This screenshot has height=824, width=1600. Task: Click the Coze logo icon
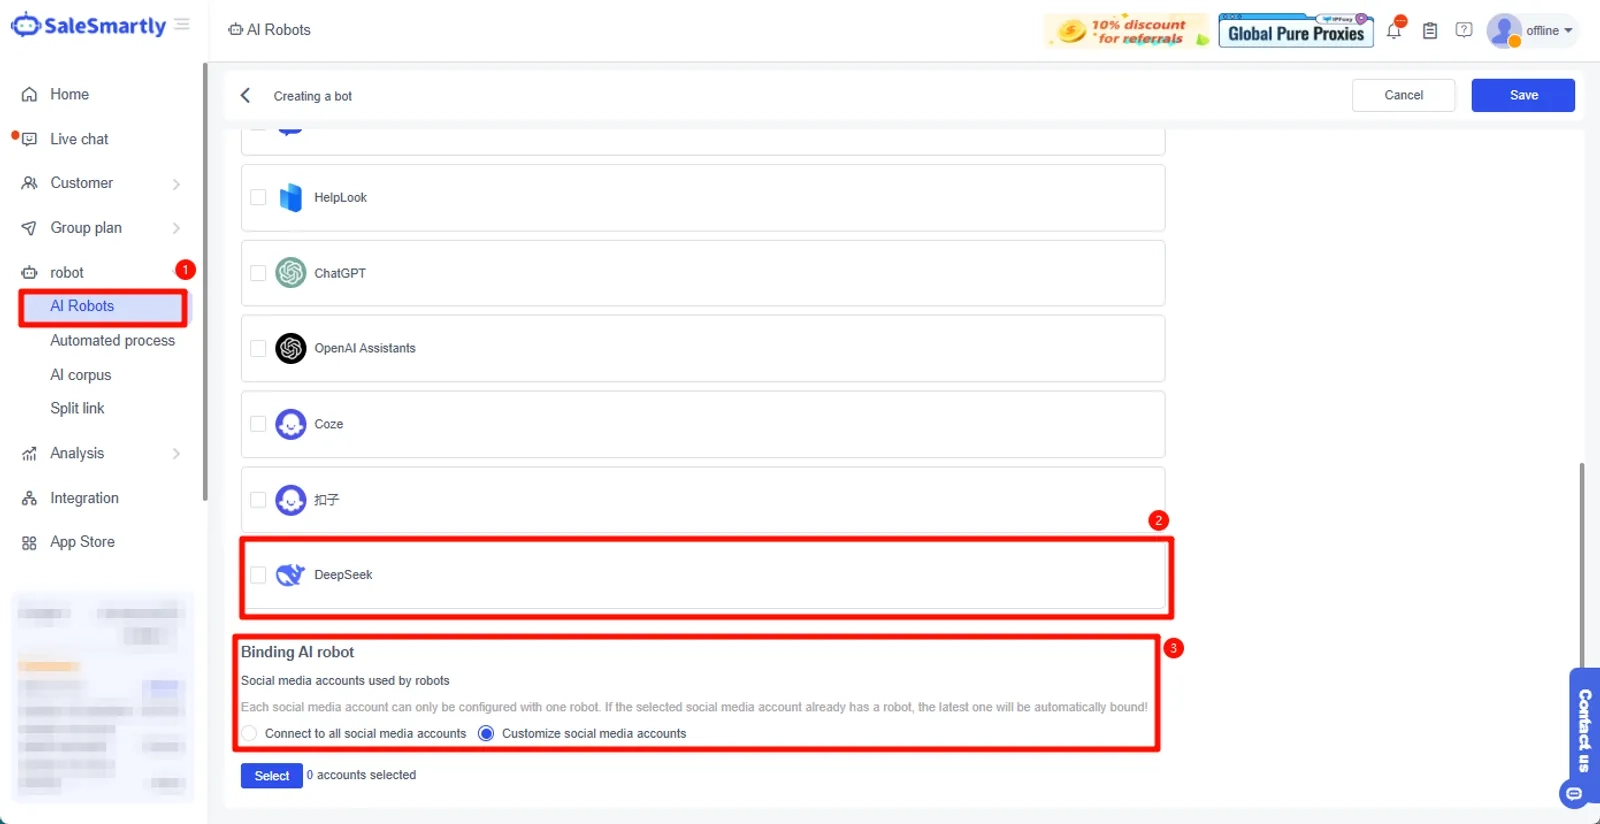coord(291,424)
